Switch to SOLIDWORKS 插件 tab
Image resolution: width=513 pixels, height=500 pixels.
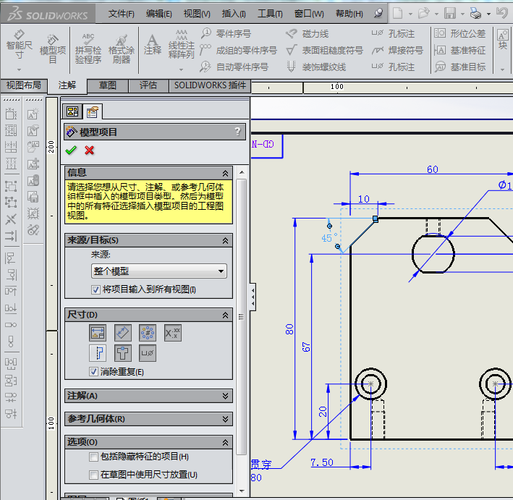[x=210, y=86]
